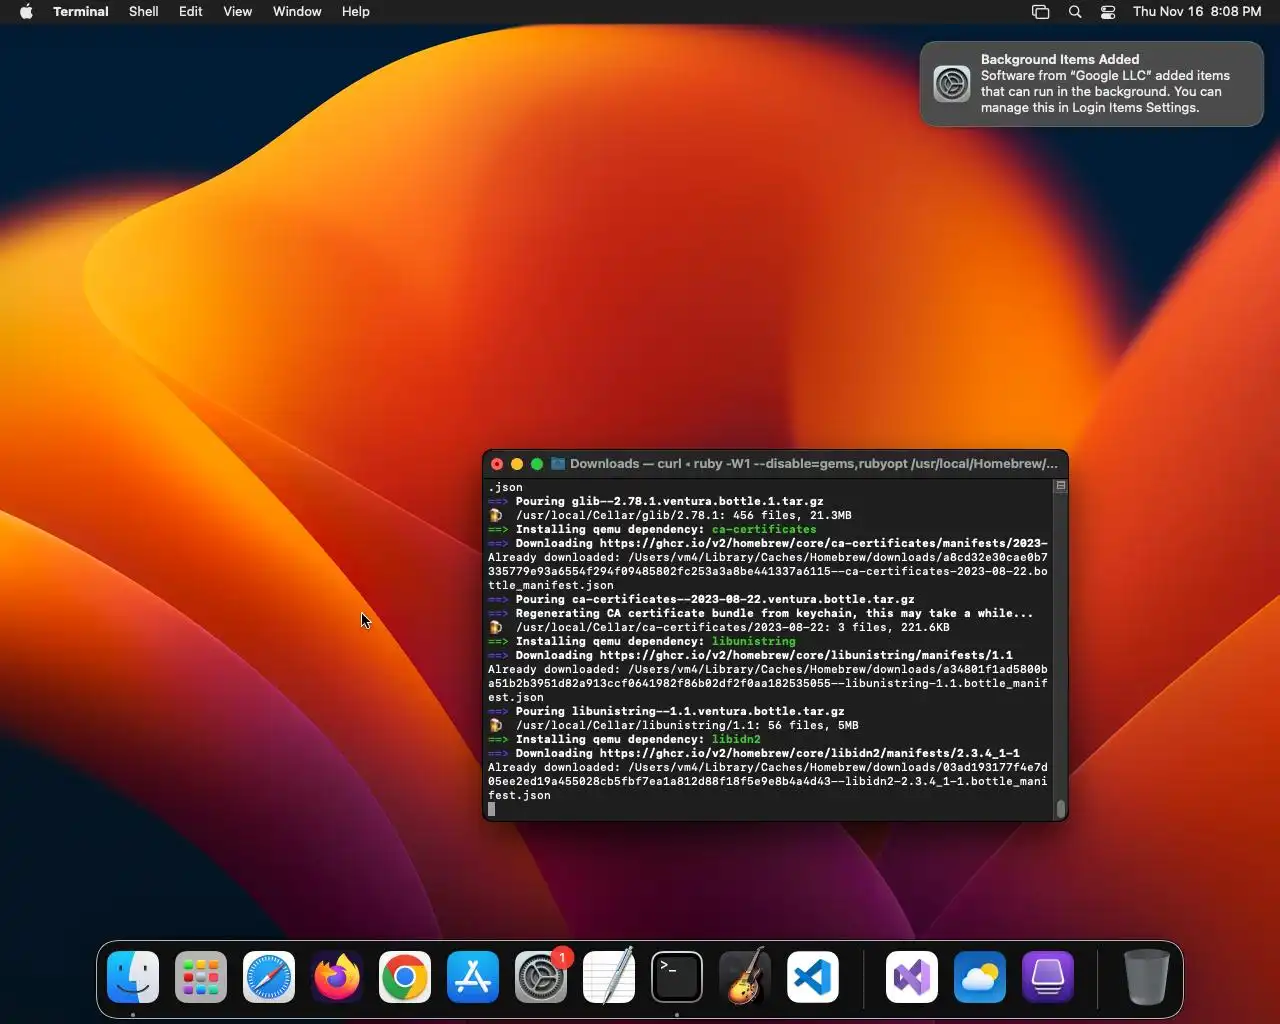Click 'Pouring glib--2.78.1.ventura.bottle.1.tar.gz' line
The image size is (1280, 1024).
(x=670, y=502)
